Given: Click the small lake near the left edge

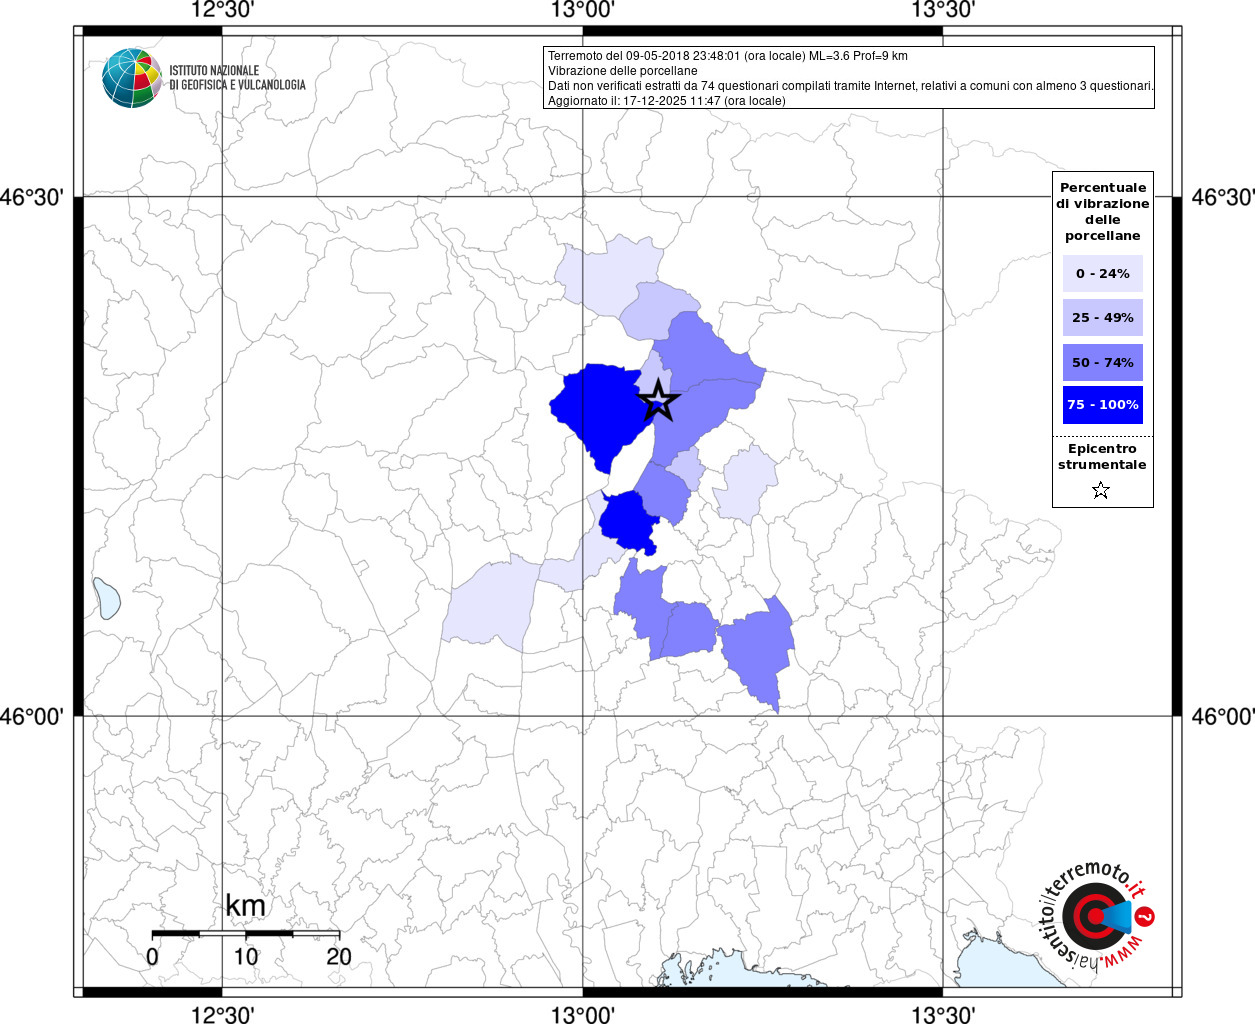Looking at the screenshot, I should point(106,597).
